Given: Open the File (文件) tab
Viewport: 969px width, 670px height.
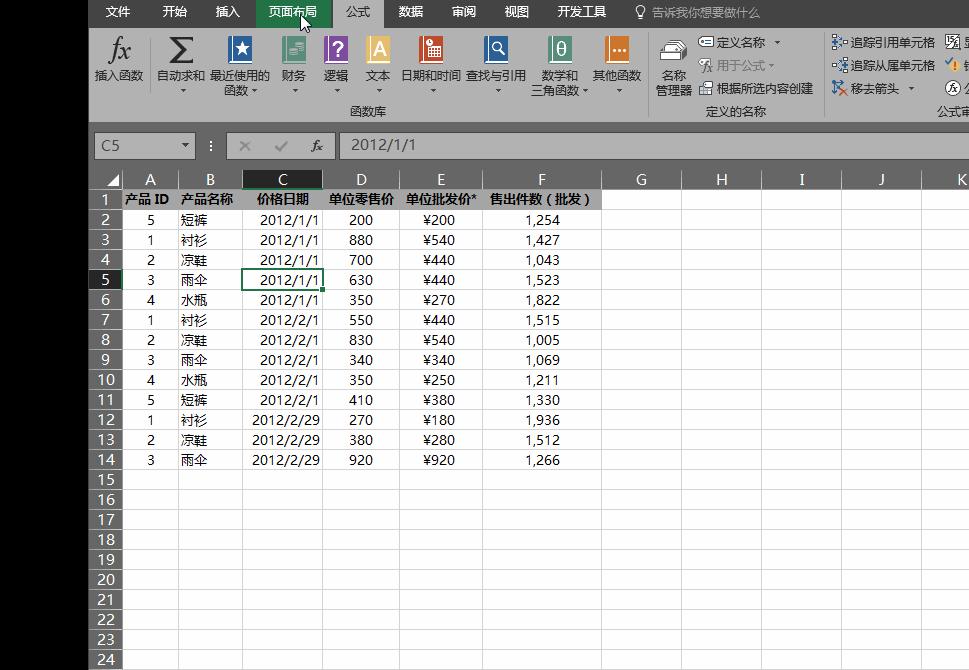Looking at the screenshot, I should click(117, 12).
